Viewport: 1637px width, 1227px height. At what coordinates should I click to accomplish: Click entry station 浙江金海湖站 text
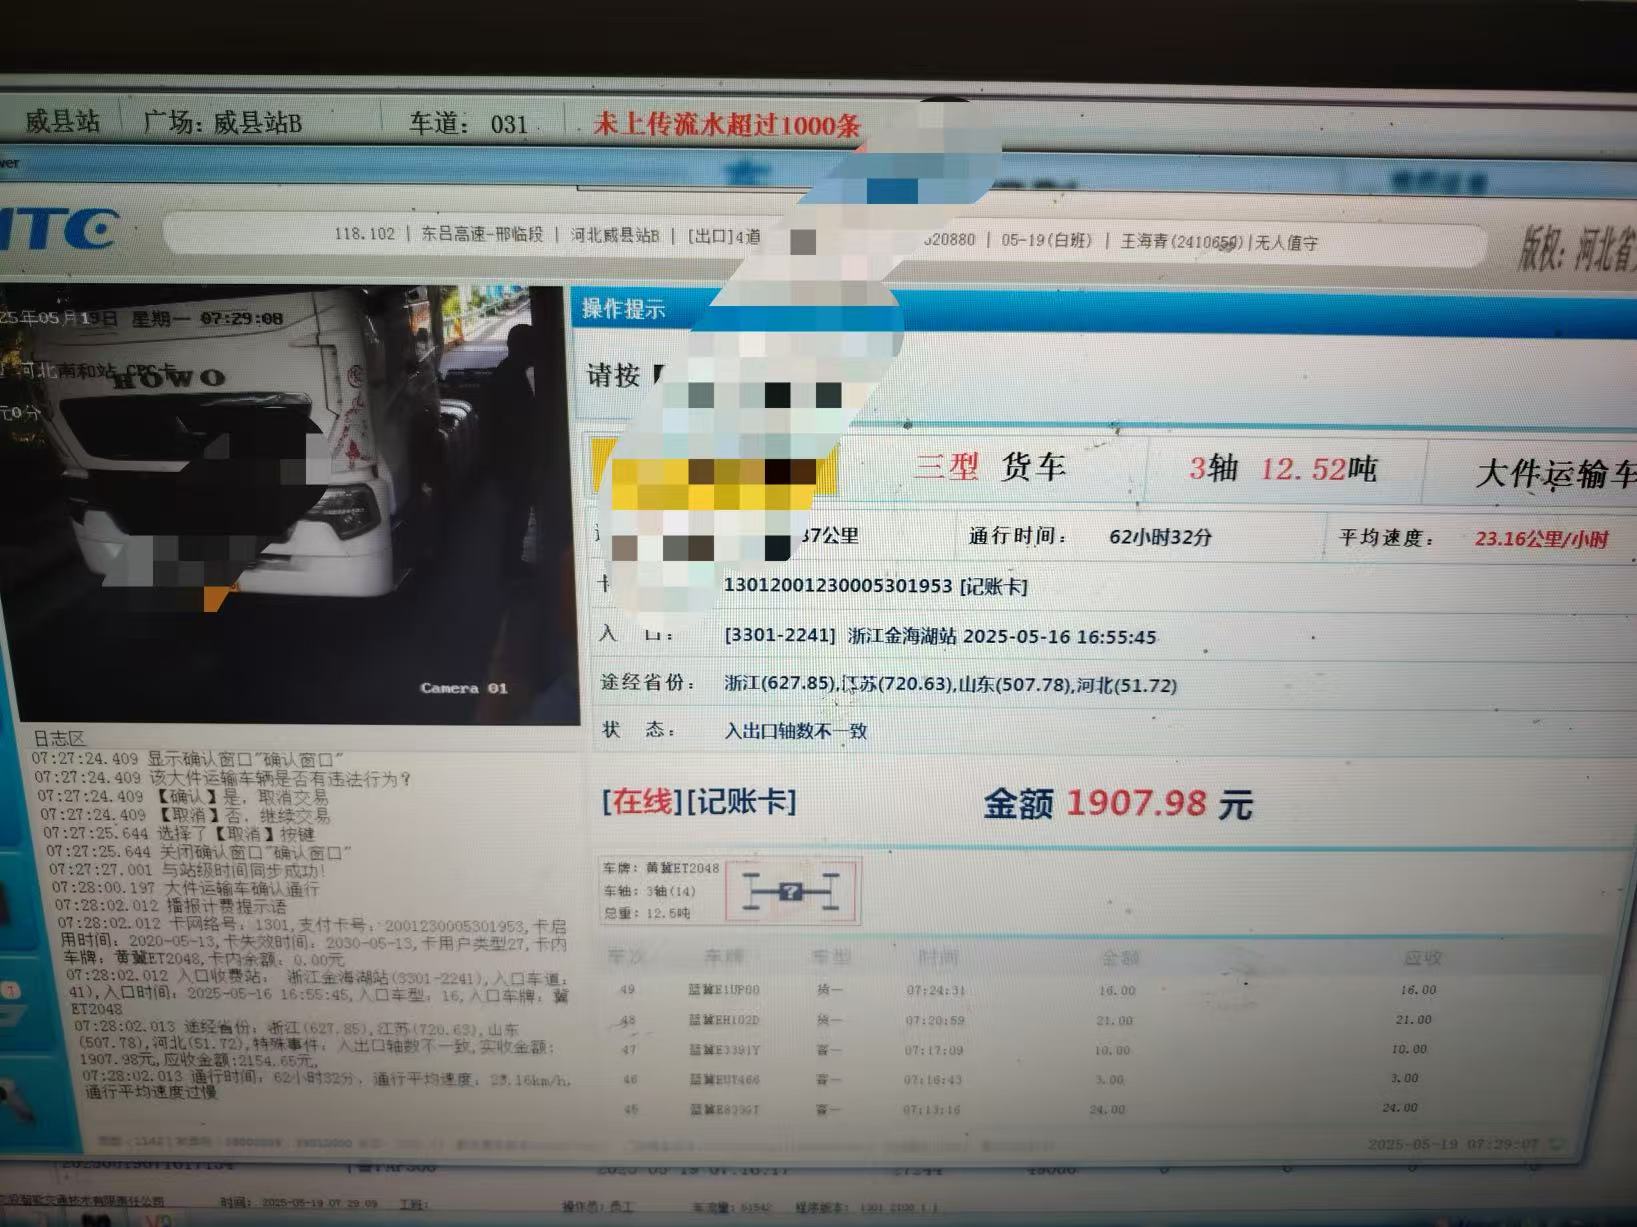[x=902, y=636]
